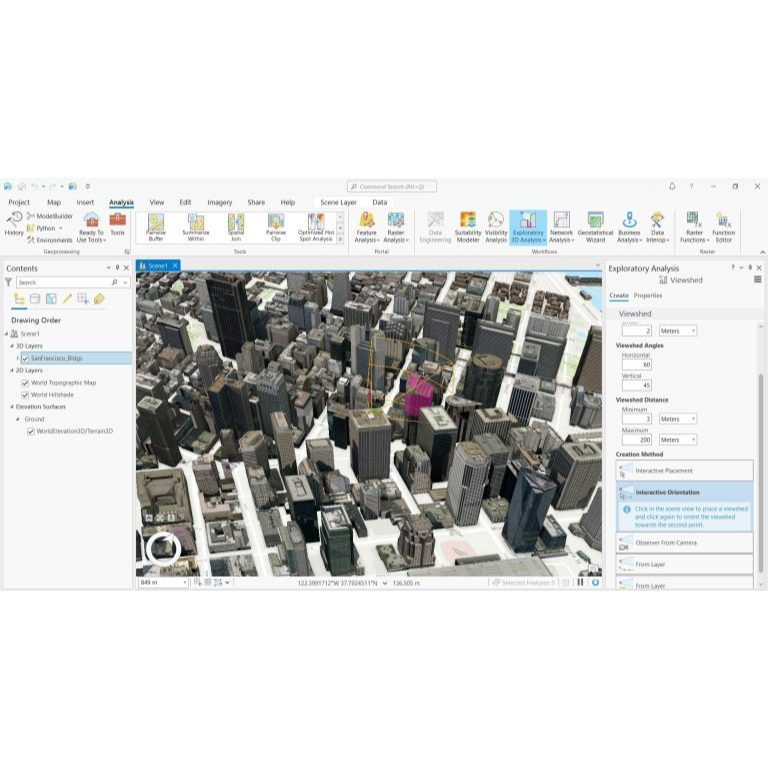
Task: Select Optimized Hot Spot Analysis tool
Action: pos(316,227)
